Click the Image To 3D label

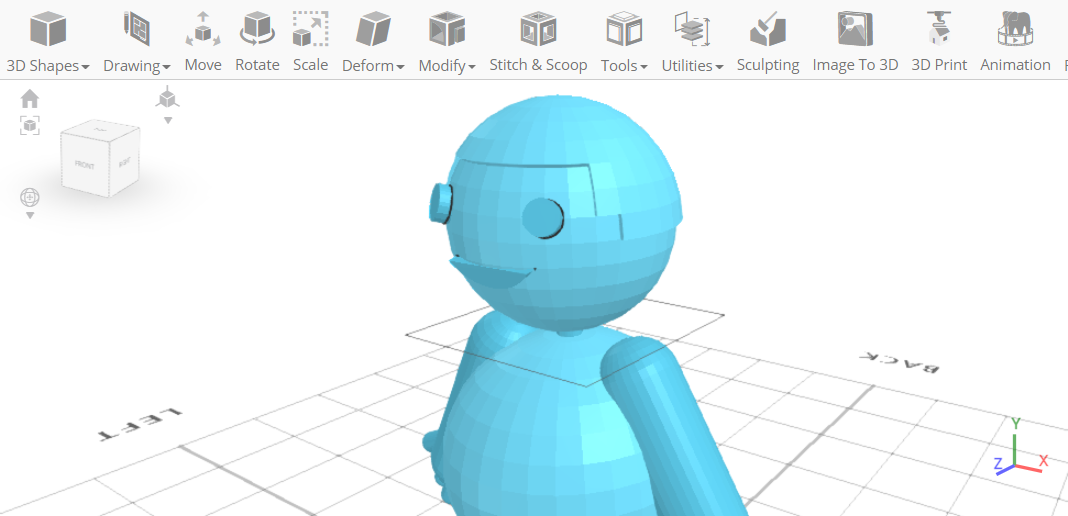coord(855,65)
